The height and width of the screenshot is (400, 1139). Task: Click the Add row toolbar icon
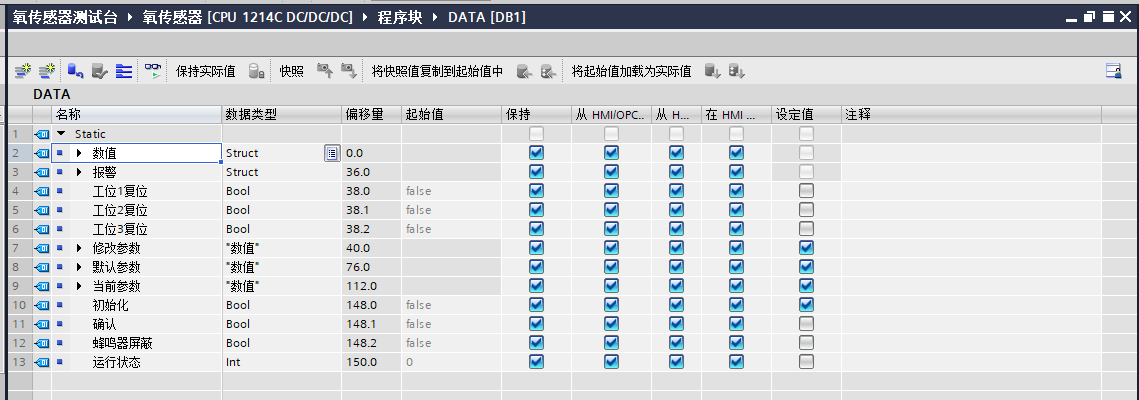click(46, 71)
